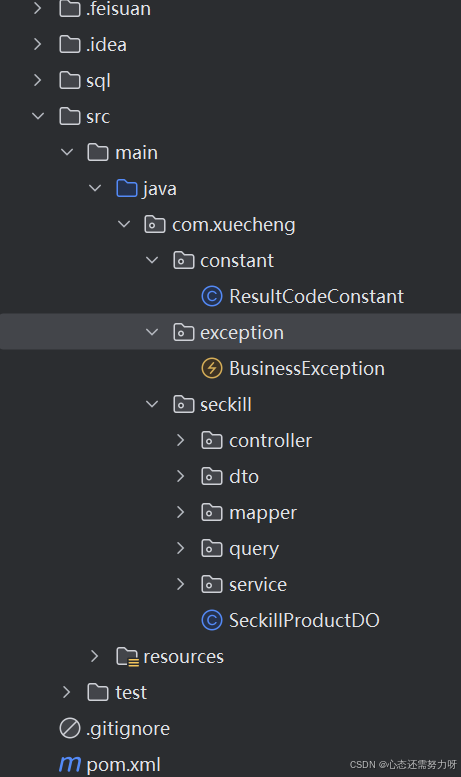The width and height of the screenshot is (461, 777).
Task: Open SeckillProductDO class file
Action: click(x=304, y=620)
